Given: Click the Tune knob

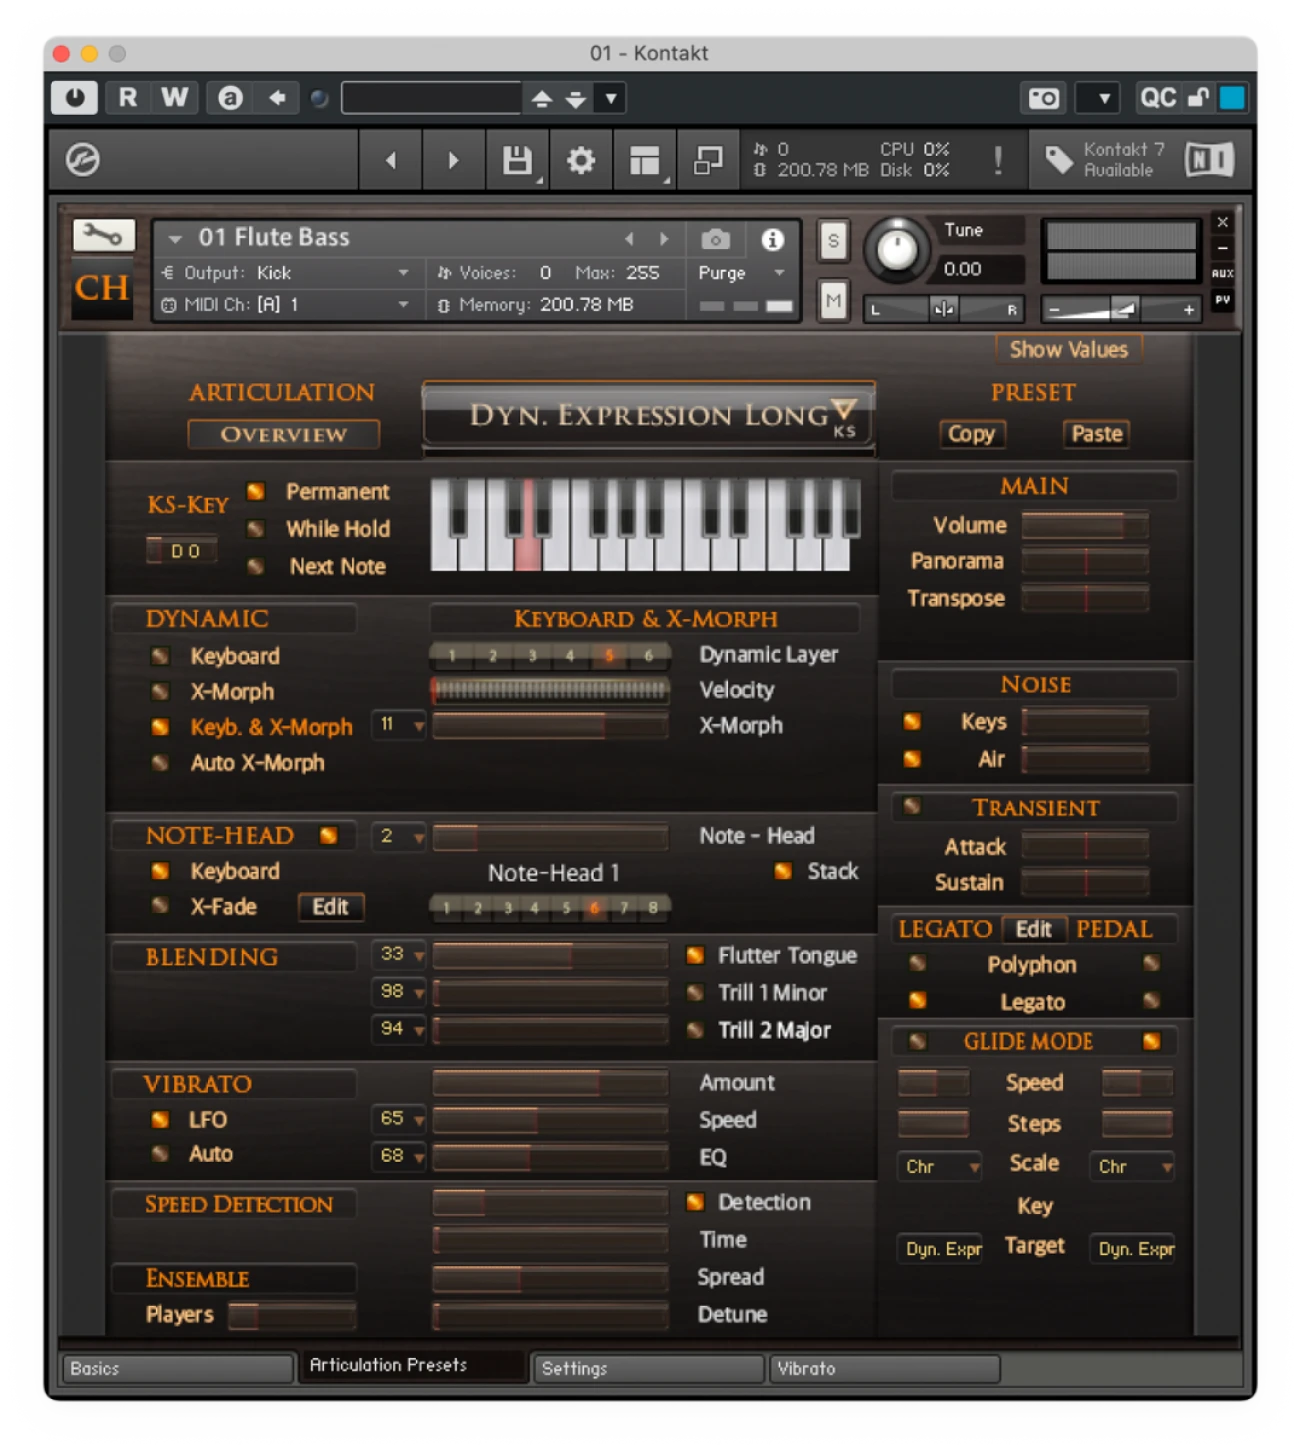Looking at the screenshot, I should (897, 248).
